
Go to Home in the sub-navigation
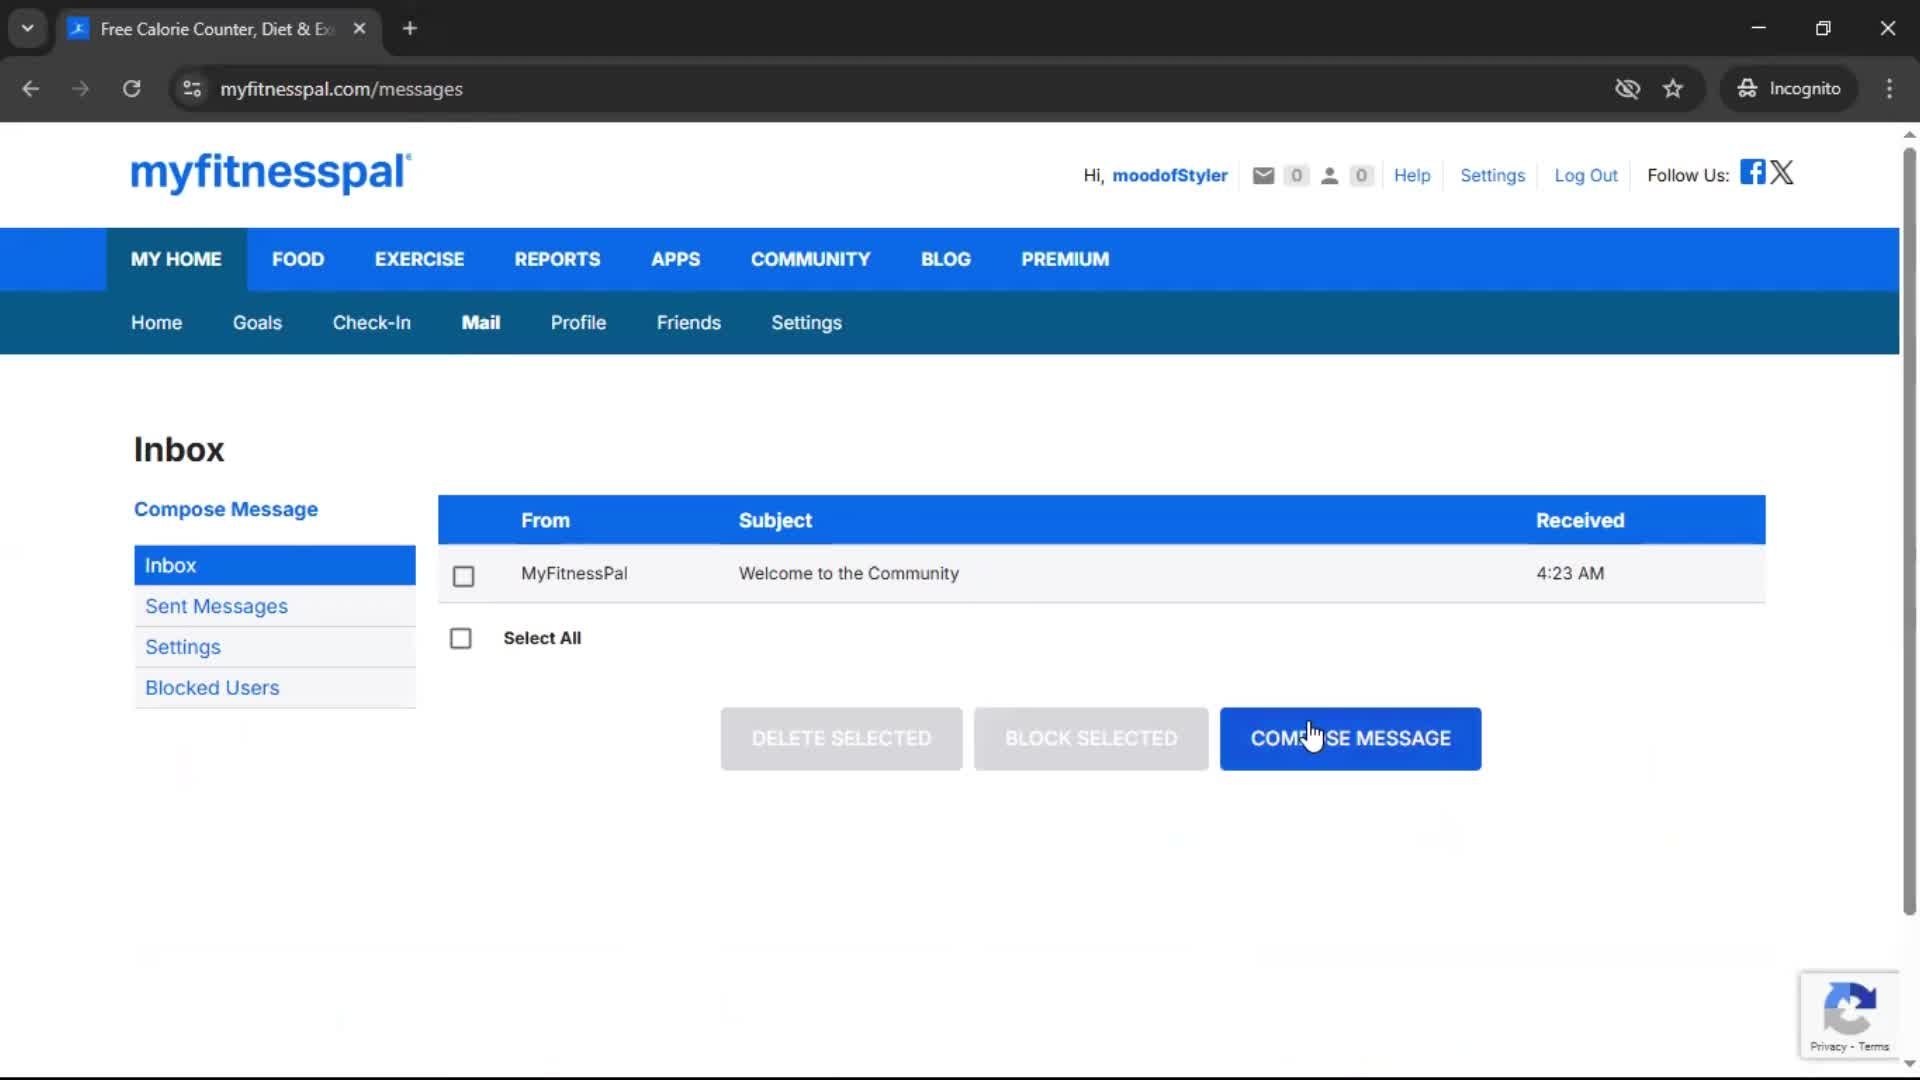pos(156,323)
